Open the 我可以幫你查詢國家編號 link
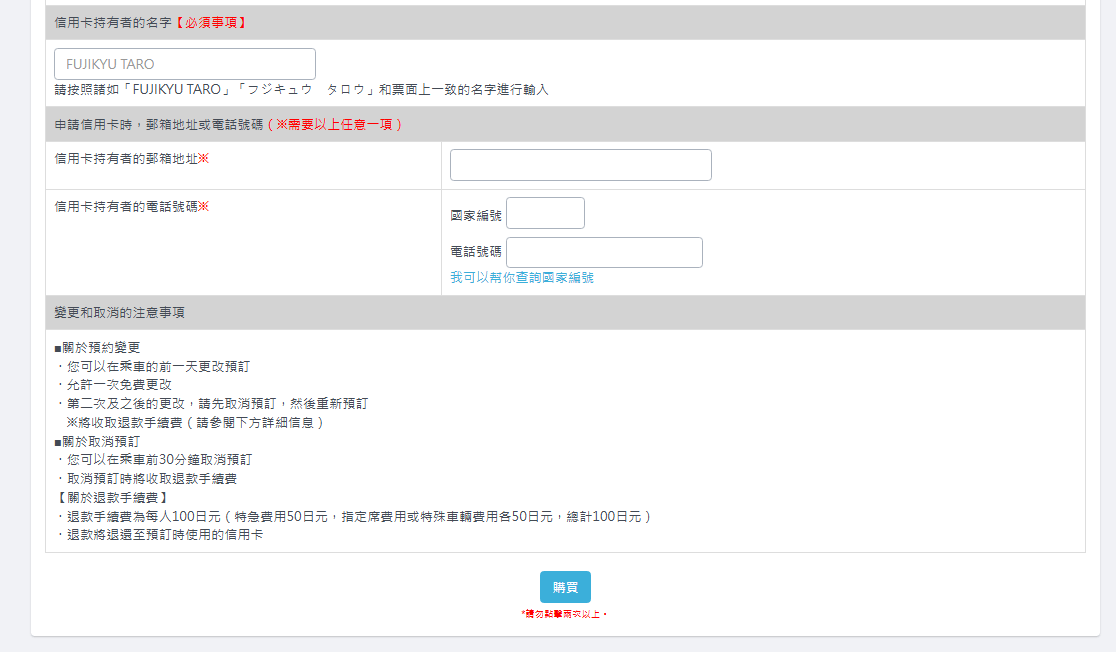This screenshot has height=652, width=1116. click(x=522, y=278)
